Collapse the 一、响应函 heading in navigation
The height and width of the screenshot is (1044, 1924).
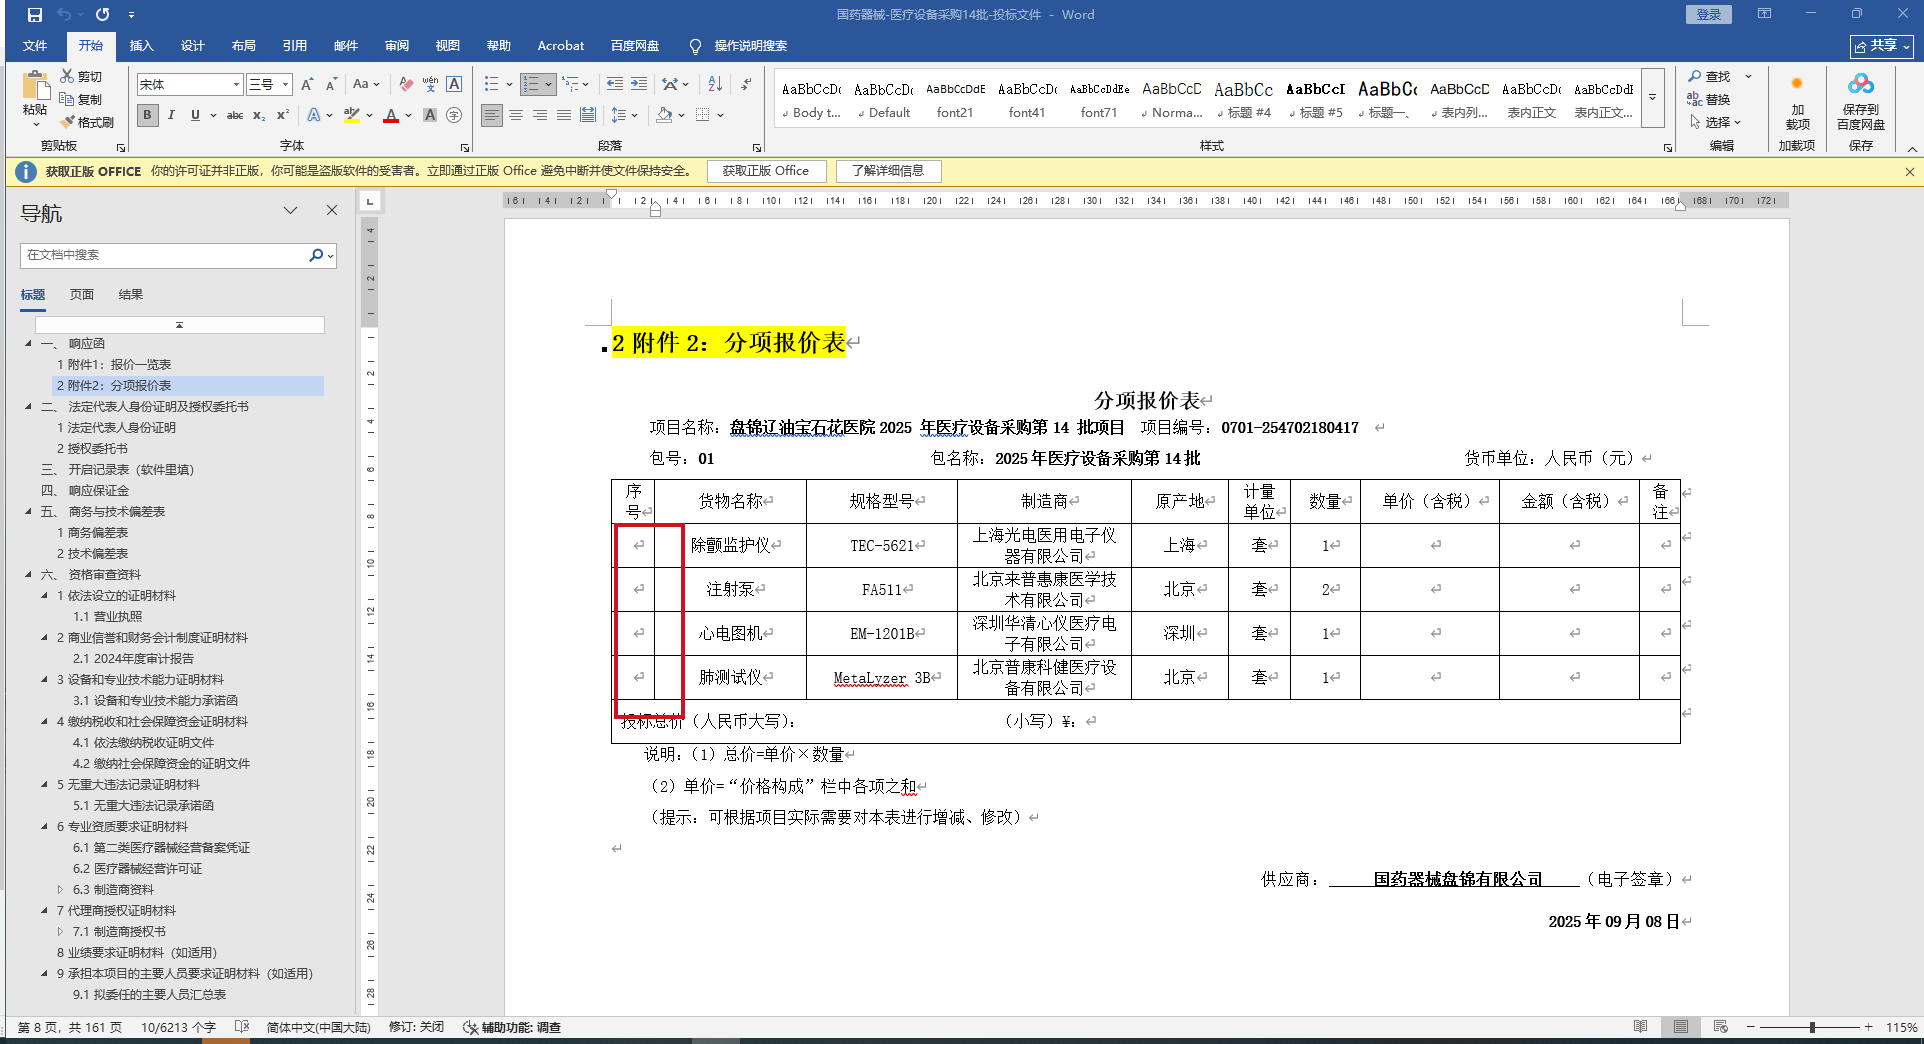(x=28, y=344)
